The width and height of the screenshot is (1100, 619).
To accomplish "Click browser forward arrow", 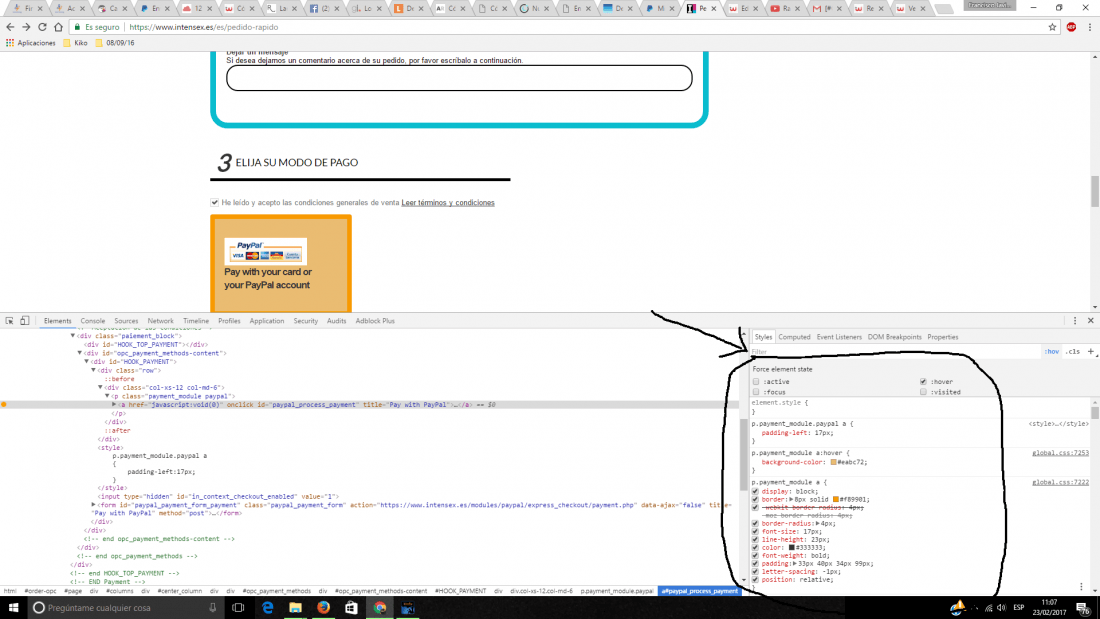I will click(26, 27).
